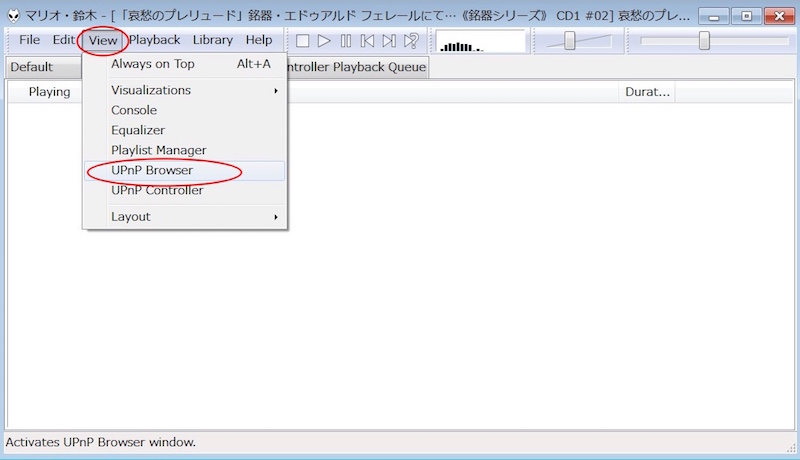Switch to the Default playlist tab
This screenshot has width=800, height=460.
point(43,67)
